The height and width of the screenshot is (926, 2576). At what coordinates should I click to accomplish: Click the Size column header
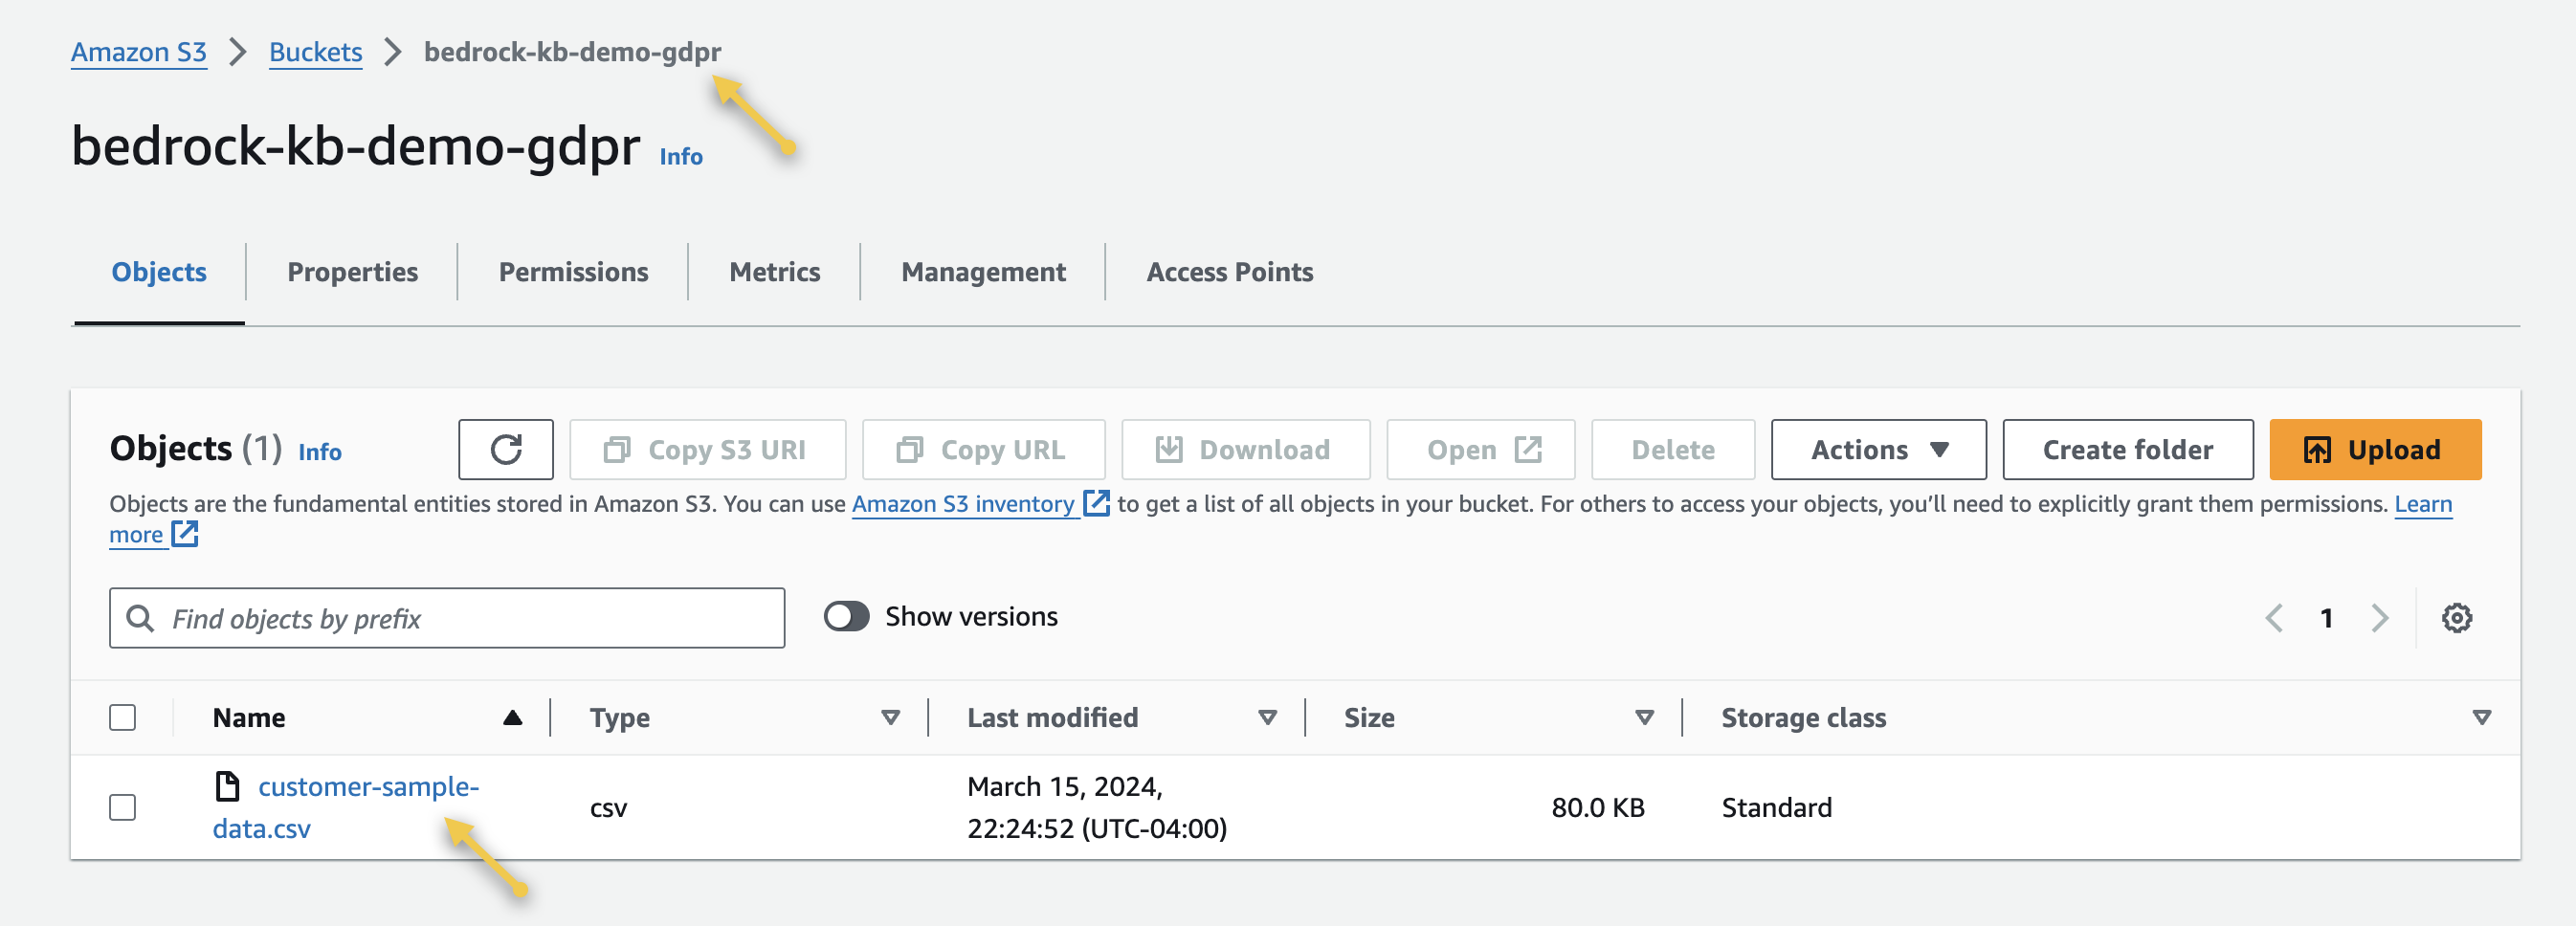[x=1369, y=718]
